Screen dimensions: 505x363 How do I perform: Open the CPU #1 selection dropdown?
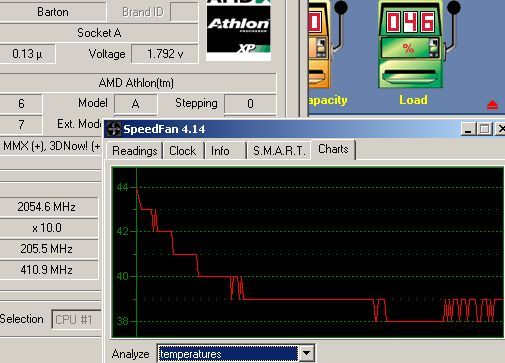pyautogui.click(x=77, y=319)
